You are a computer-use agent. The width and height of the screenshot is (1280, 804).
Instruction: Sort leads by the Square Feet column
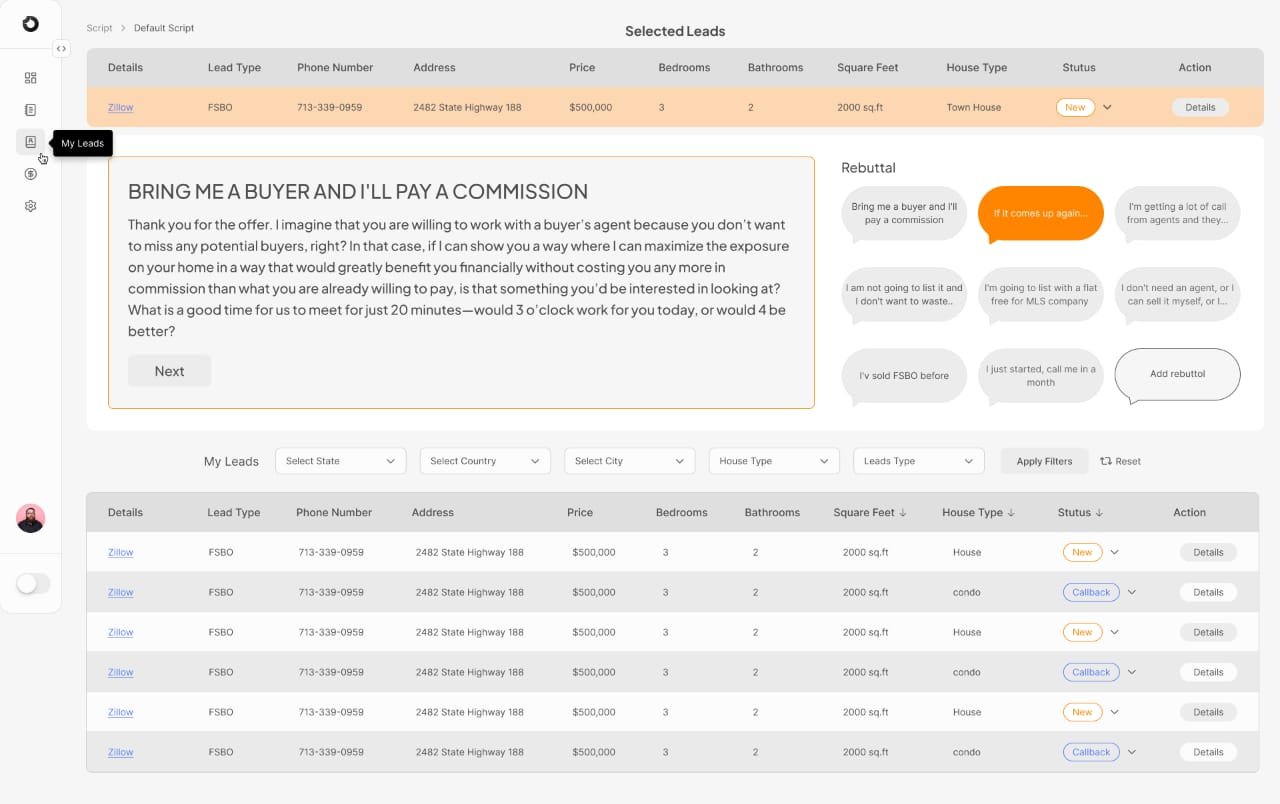click(869, 512)
